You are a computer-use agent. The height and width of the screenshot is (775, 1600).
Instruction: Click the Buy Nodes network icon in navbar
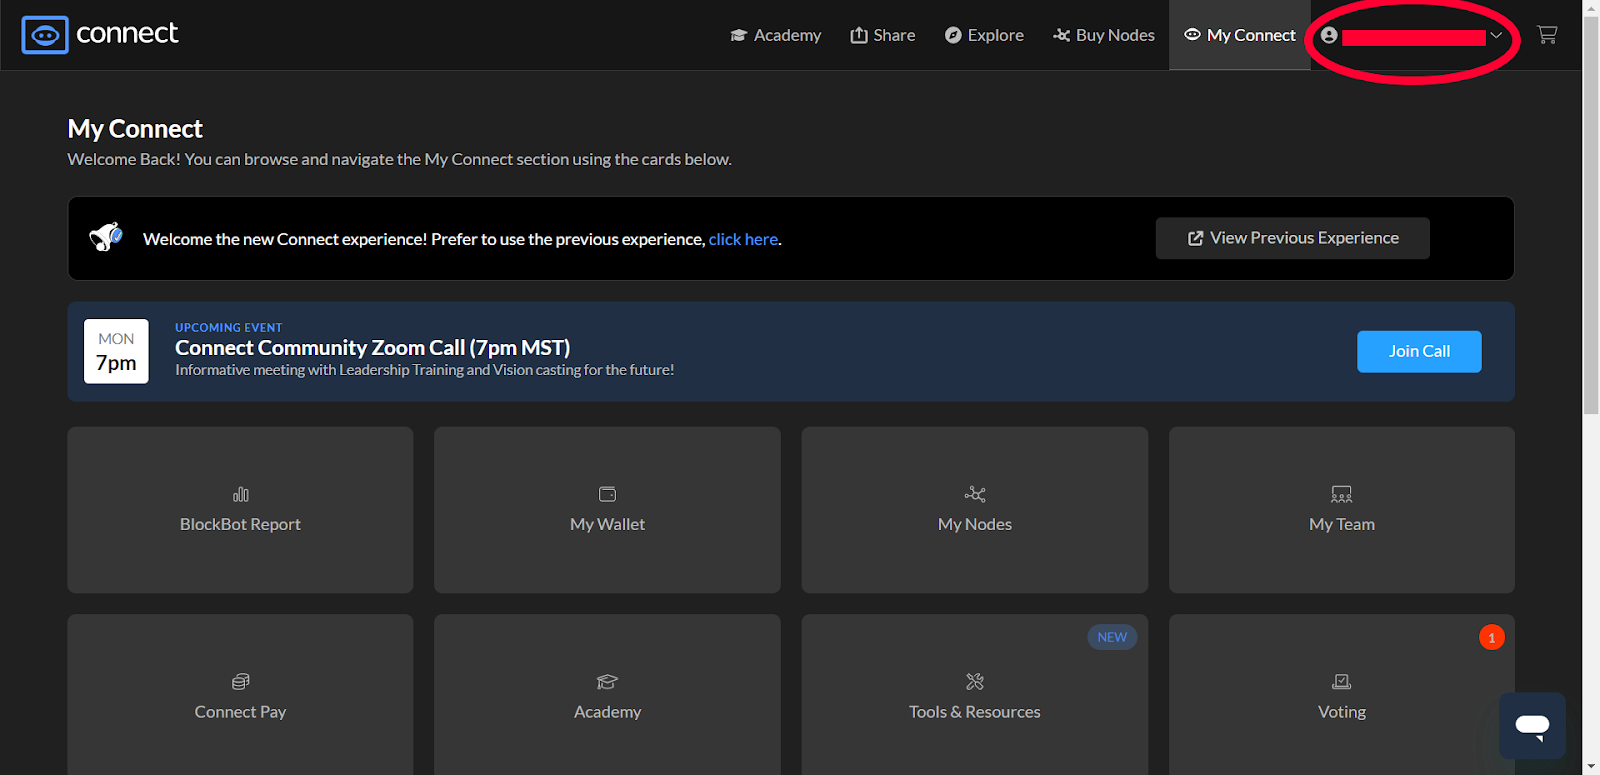[1062, 35]
